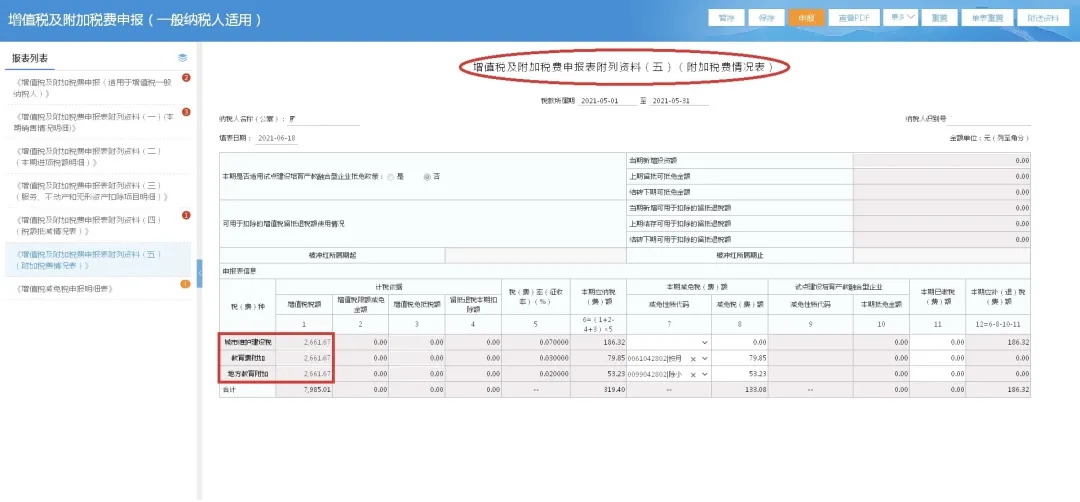Click the total 319.40 in 合计 row
This screenshot has width=1080, height=502.
point(599,390)
